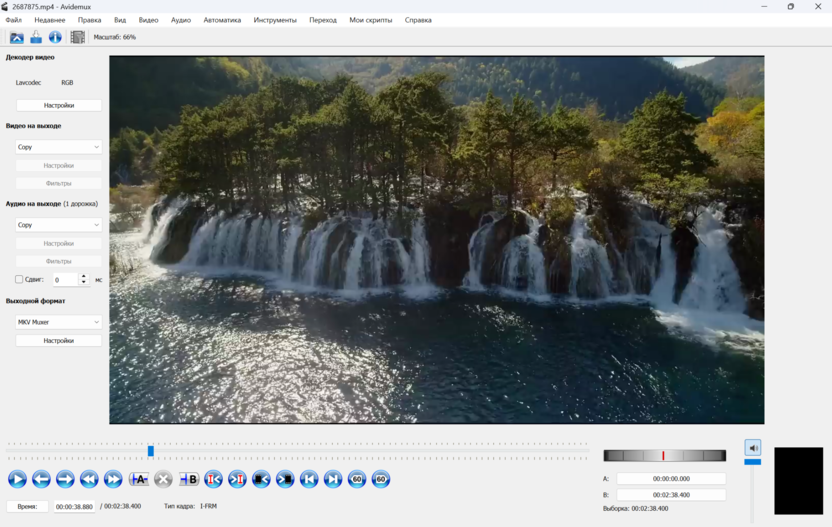Click the Open Video toolbar icon

(17, 37)
